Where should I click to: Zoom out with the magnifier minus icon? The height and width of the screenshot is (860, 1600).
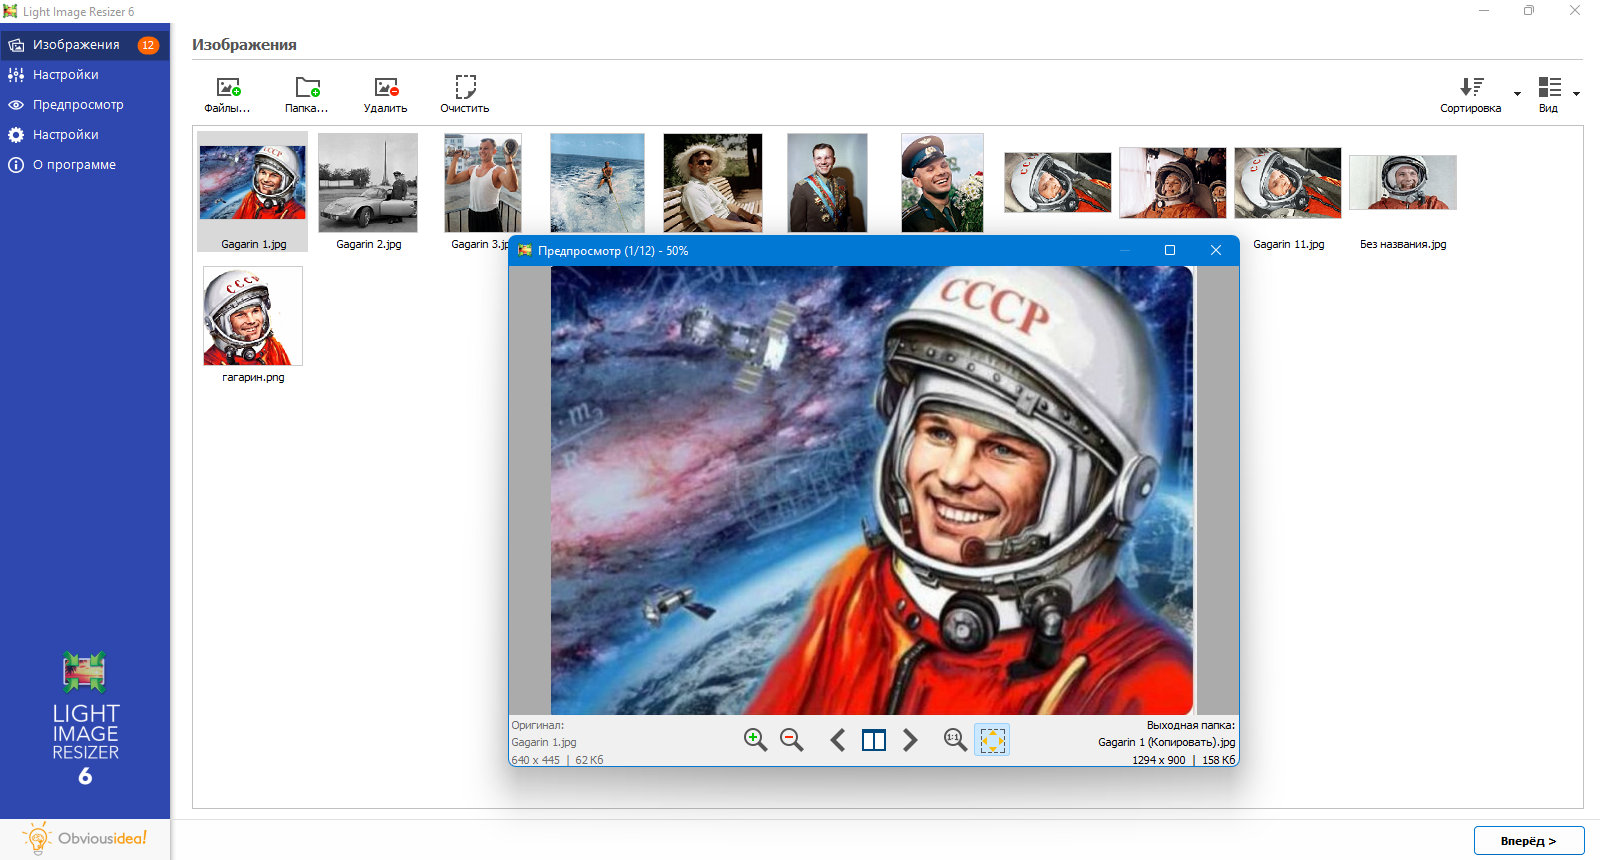pos(792,740)
